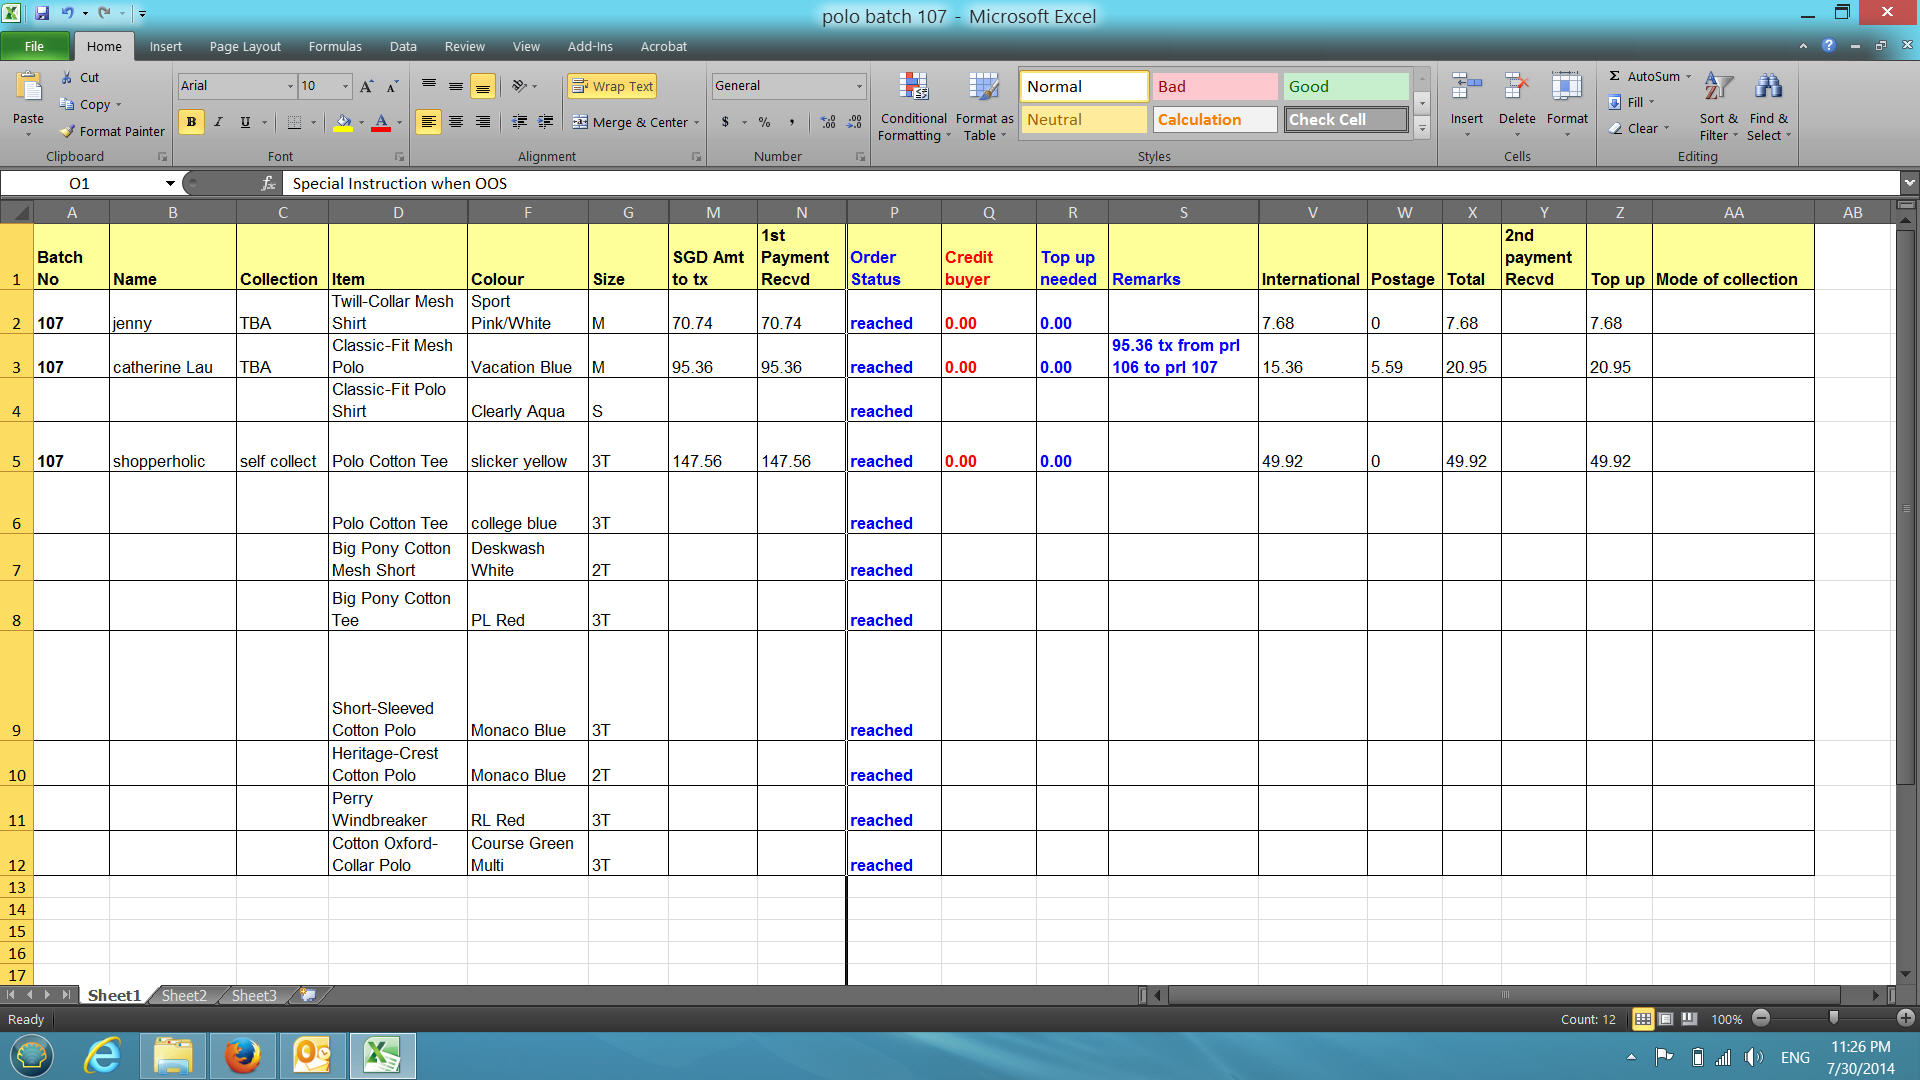Click the Insert cells icon

[x=1466, y=88]
